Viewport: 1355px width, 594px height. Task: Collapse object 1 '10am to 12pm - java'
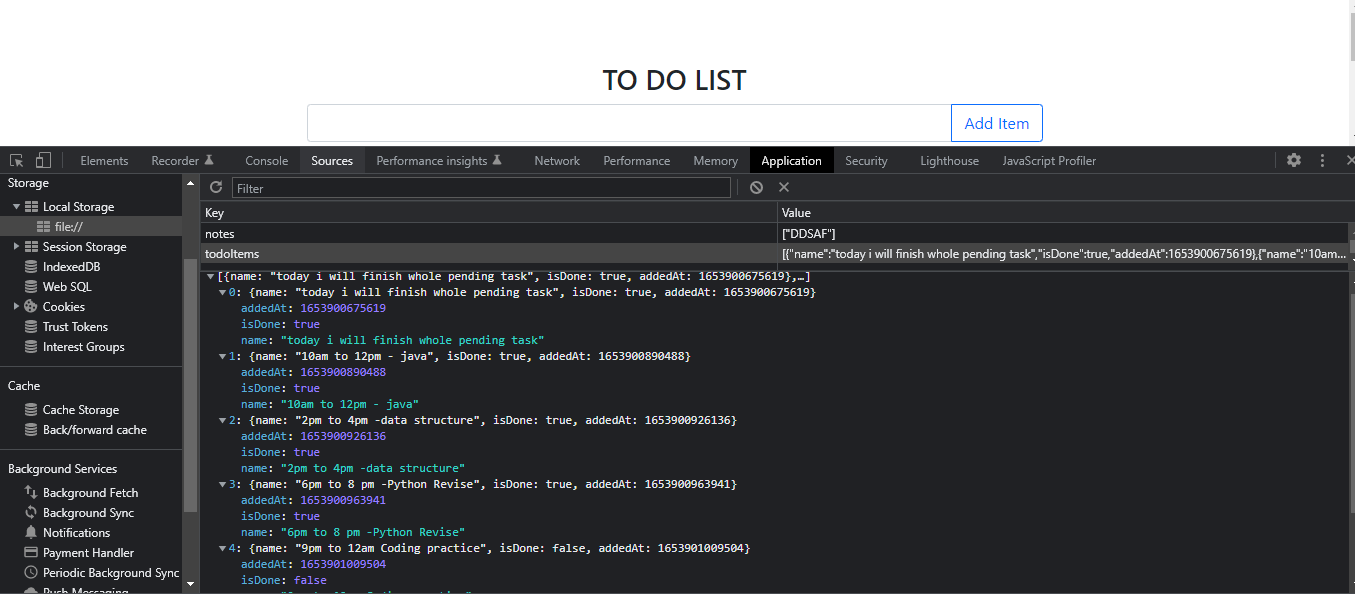click(222, 356)
